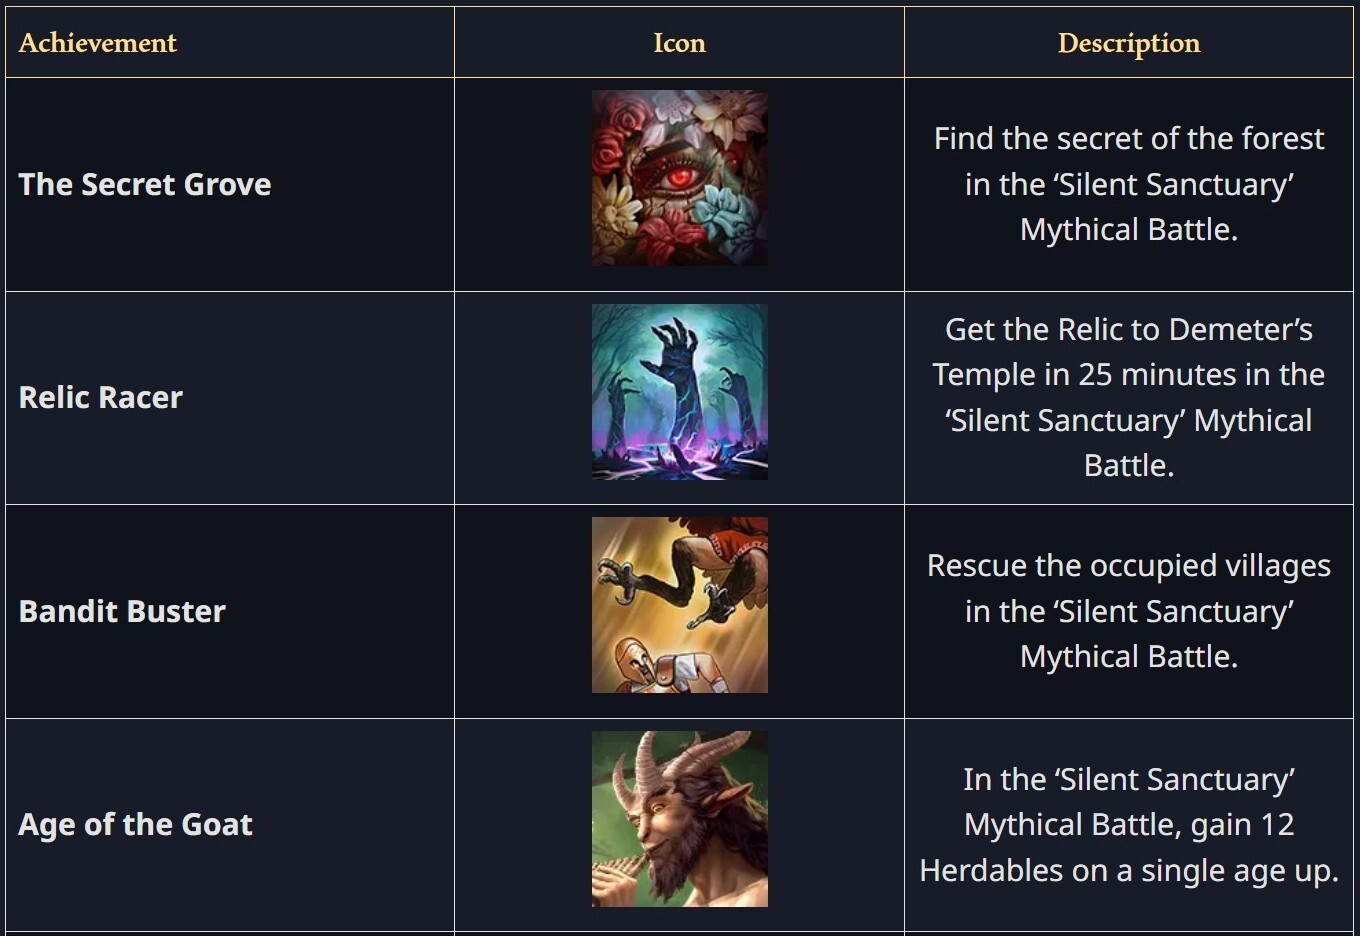Click the satyr's curved horns in goat icon
This screenshot has height=936, width=1360.
point(690,758)
